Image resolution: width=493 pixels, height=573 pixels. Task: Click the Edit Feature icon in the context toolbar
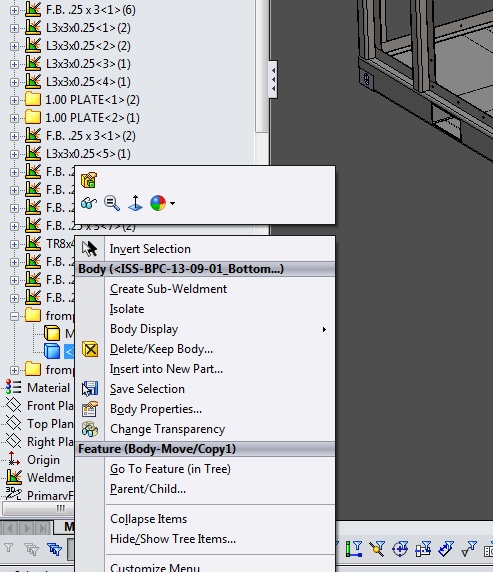[x=89, y=180]
